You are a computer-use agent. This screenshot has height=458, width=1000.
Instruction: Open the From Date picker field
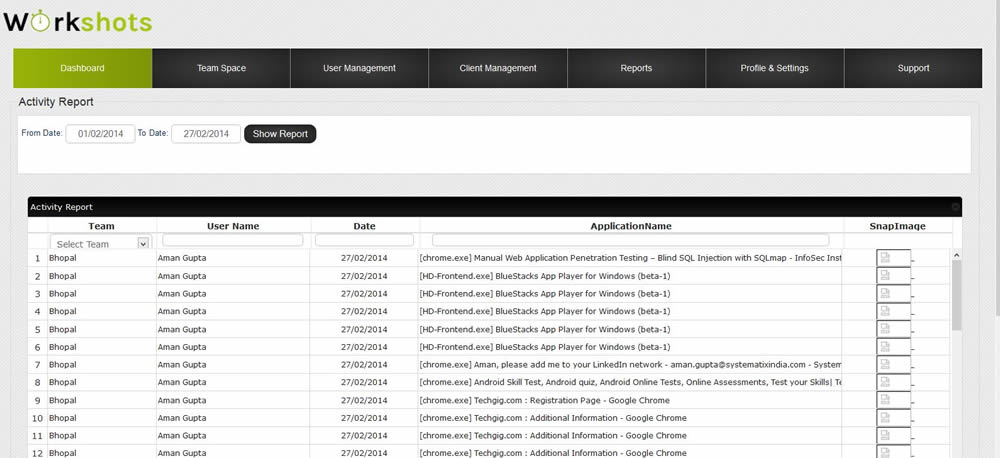tap(100, 134)
